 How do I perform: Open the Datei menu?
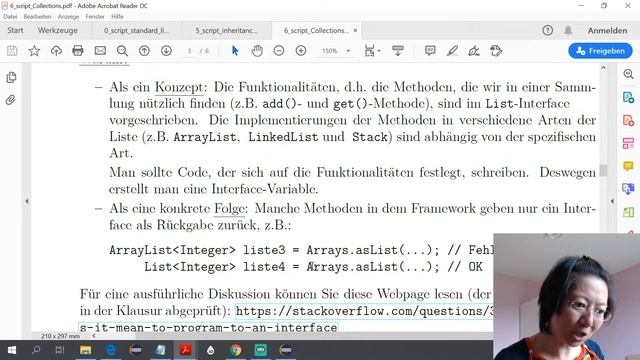tap(10, 17)
